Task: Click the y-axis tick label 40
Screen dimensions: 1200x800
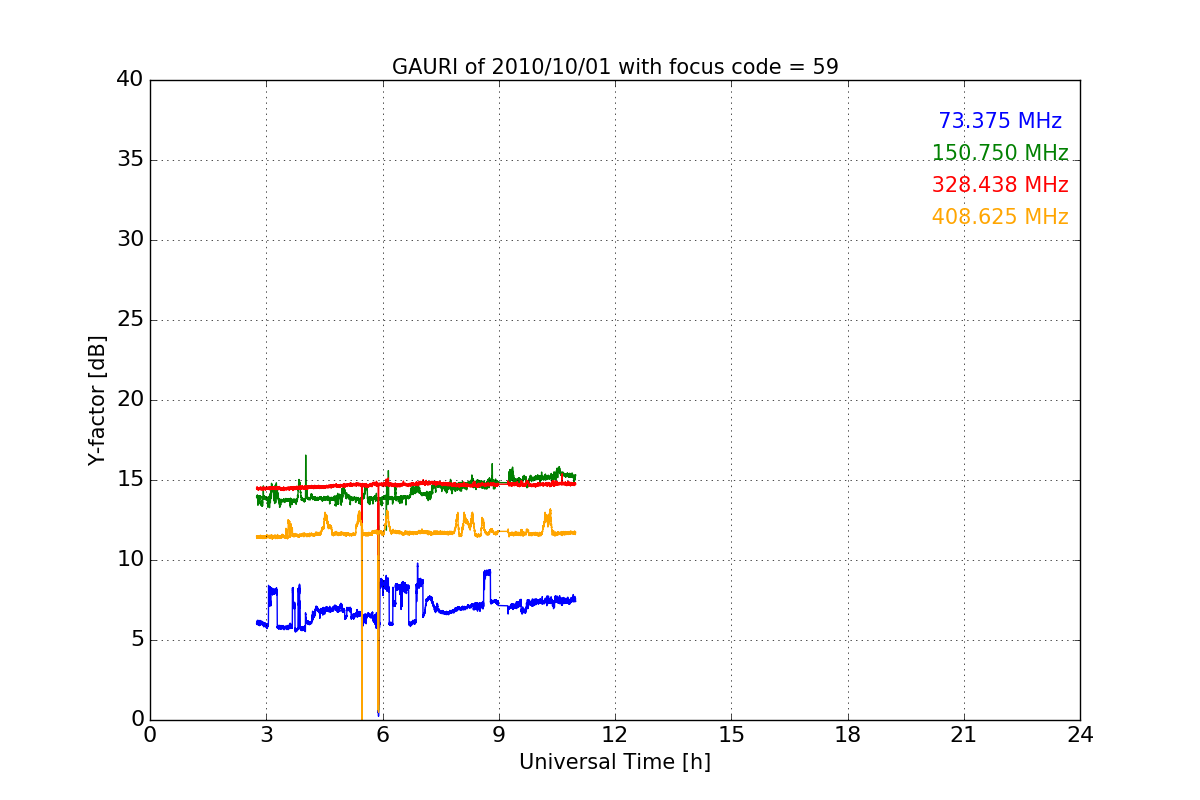Action: point(130,80)
